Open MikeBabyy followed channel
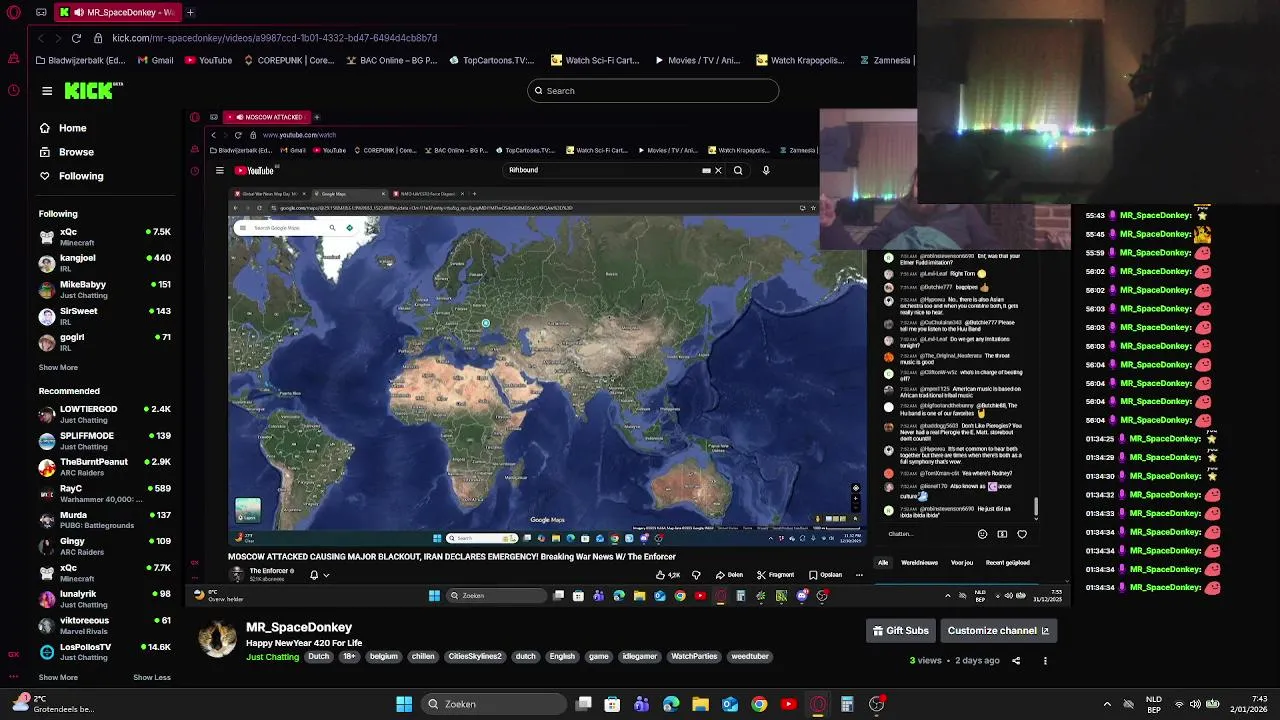Viewport: 1280px width, 720px height. point(105,289)
